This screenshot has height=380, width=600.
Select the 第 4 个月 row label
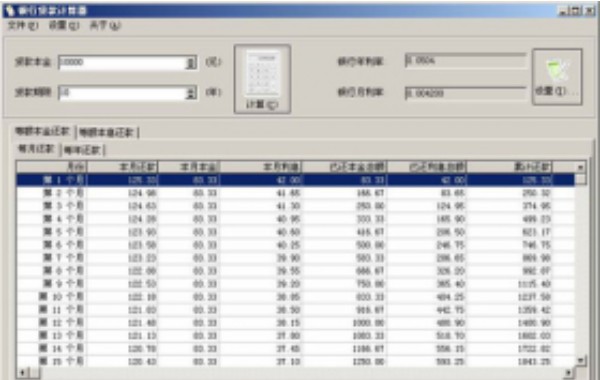click(64, 219)
